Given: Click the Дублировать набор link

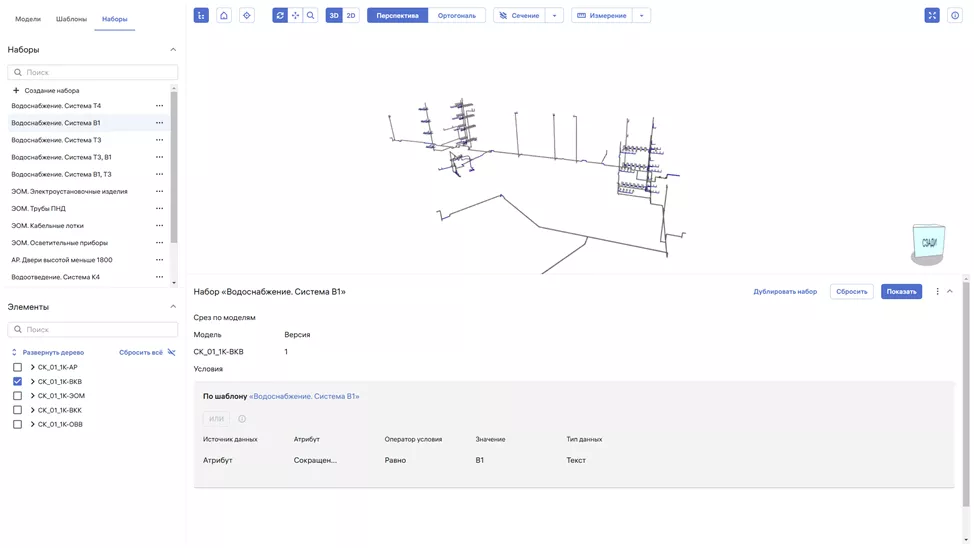Looking at the screenshot, I should (x=785, y=292).
